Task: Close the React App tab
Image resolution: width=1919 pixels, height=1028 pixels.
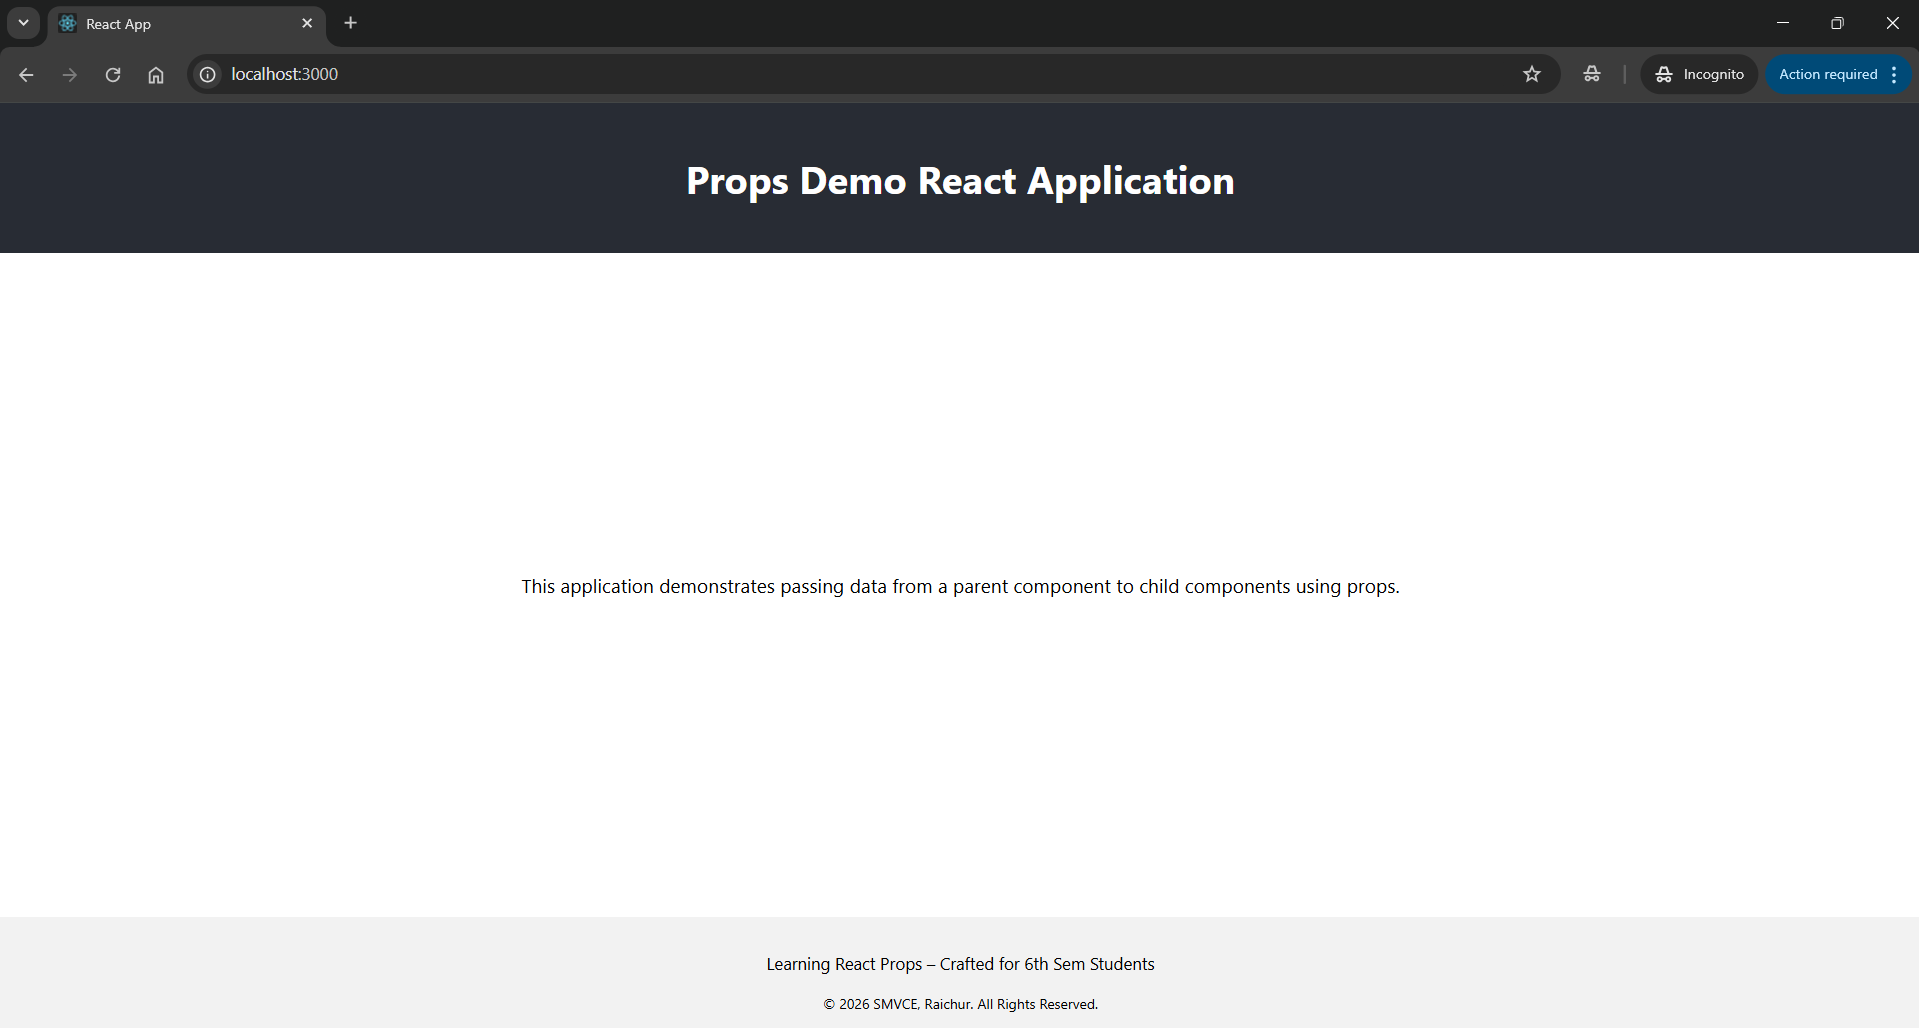Action: [307, 23]
